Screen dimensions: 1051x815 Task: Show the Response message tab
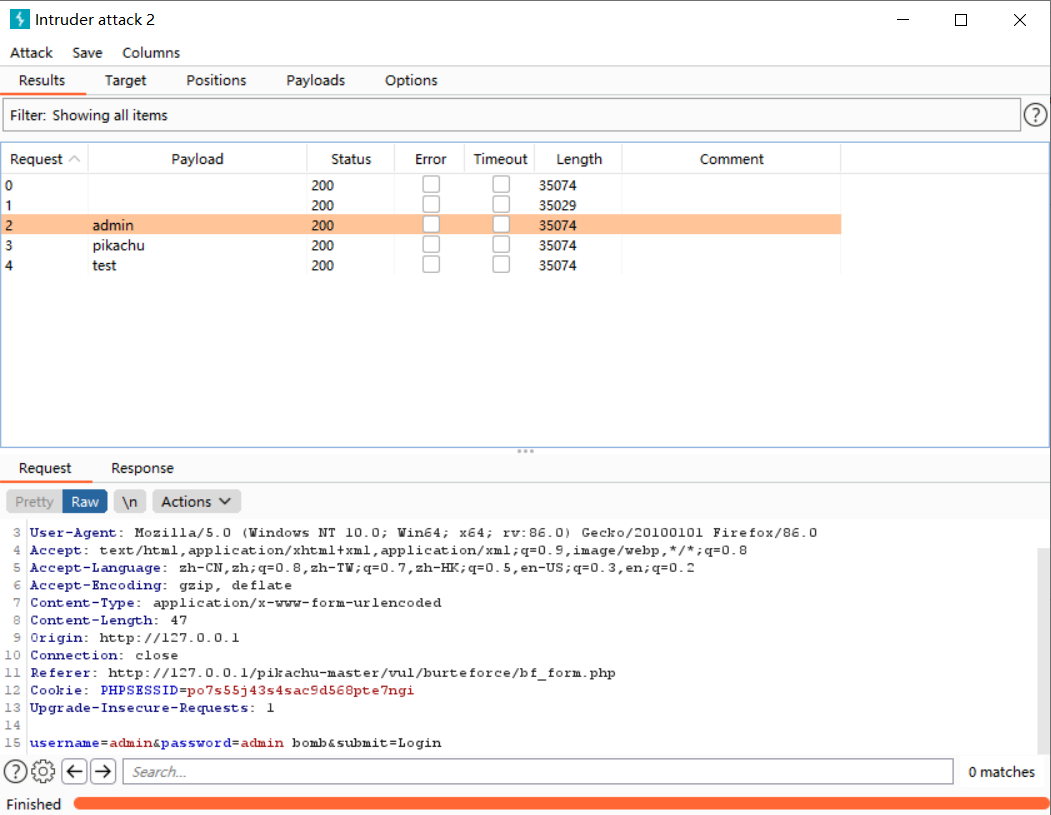pyautogui.click(x=142, y=468)
